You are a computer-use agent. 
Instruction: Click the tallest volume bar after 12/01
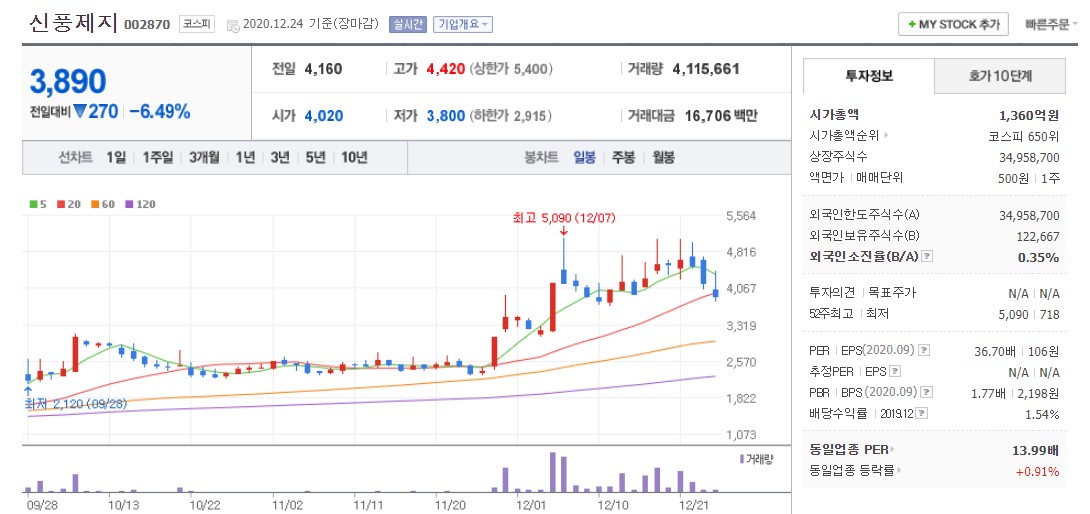point(553,472)
